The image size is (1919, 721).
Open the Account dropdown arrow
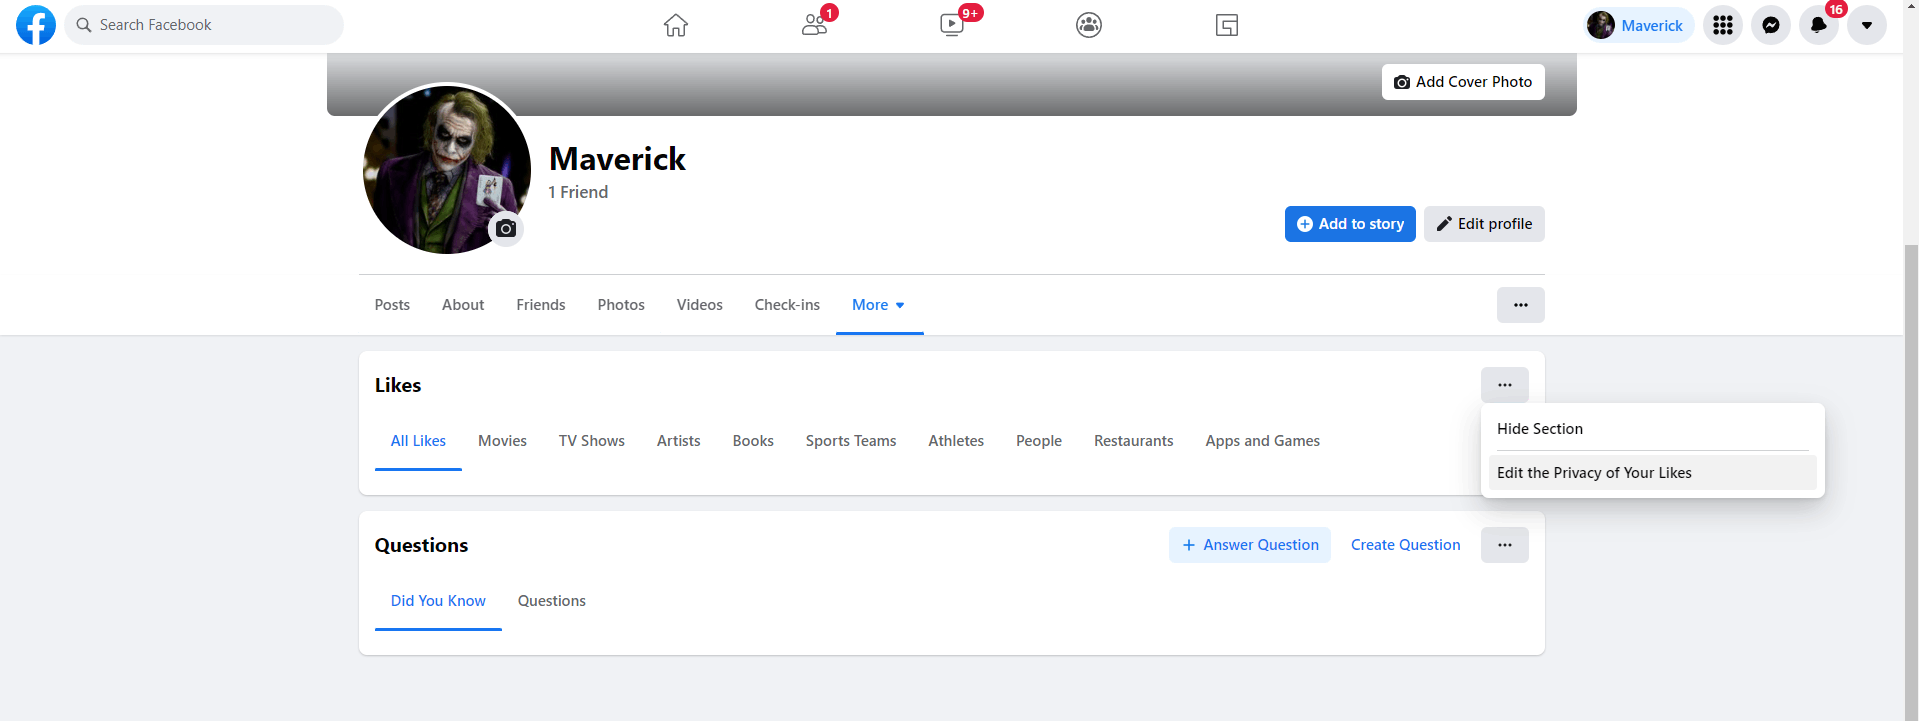(1867, 25)
